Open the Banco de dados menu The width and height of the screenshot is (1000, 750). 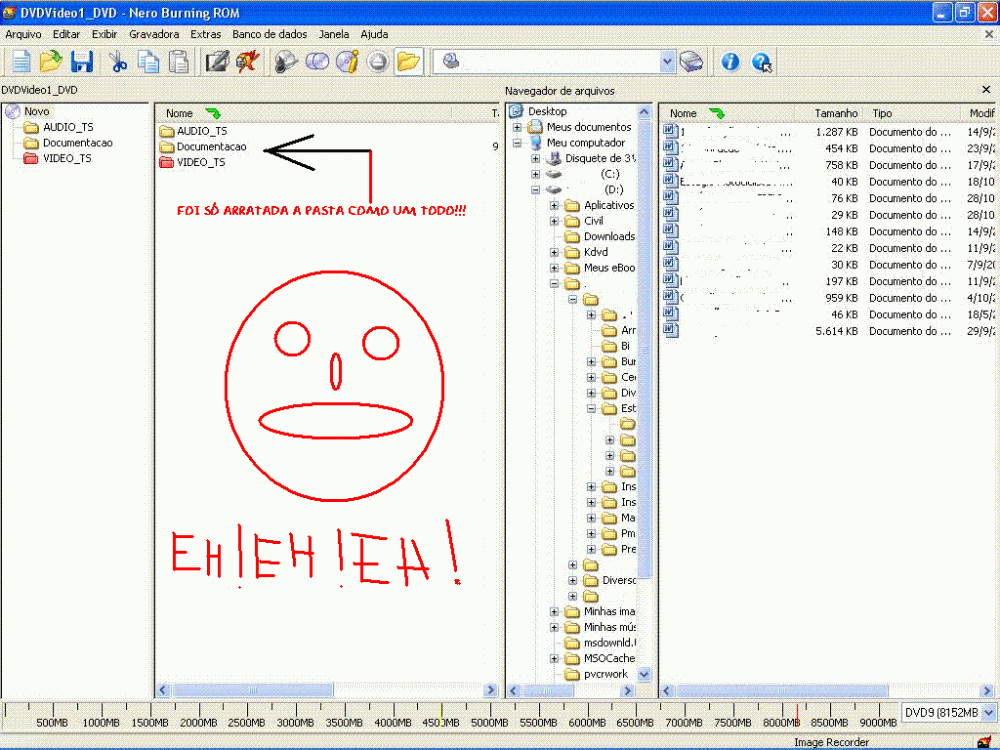pos(269,34)
